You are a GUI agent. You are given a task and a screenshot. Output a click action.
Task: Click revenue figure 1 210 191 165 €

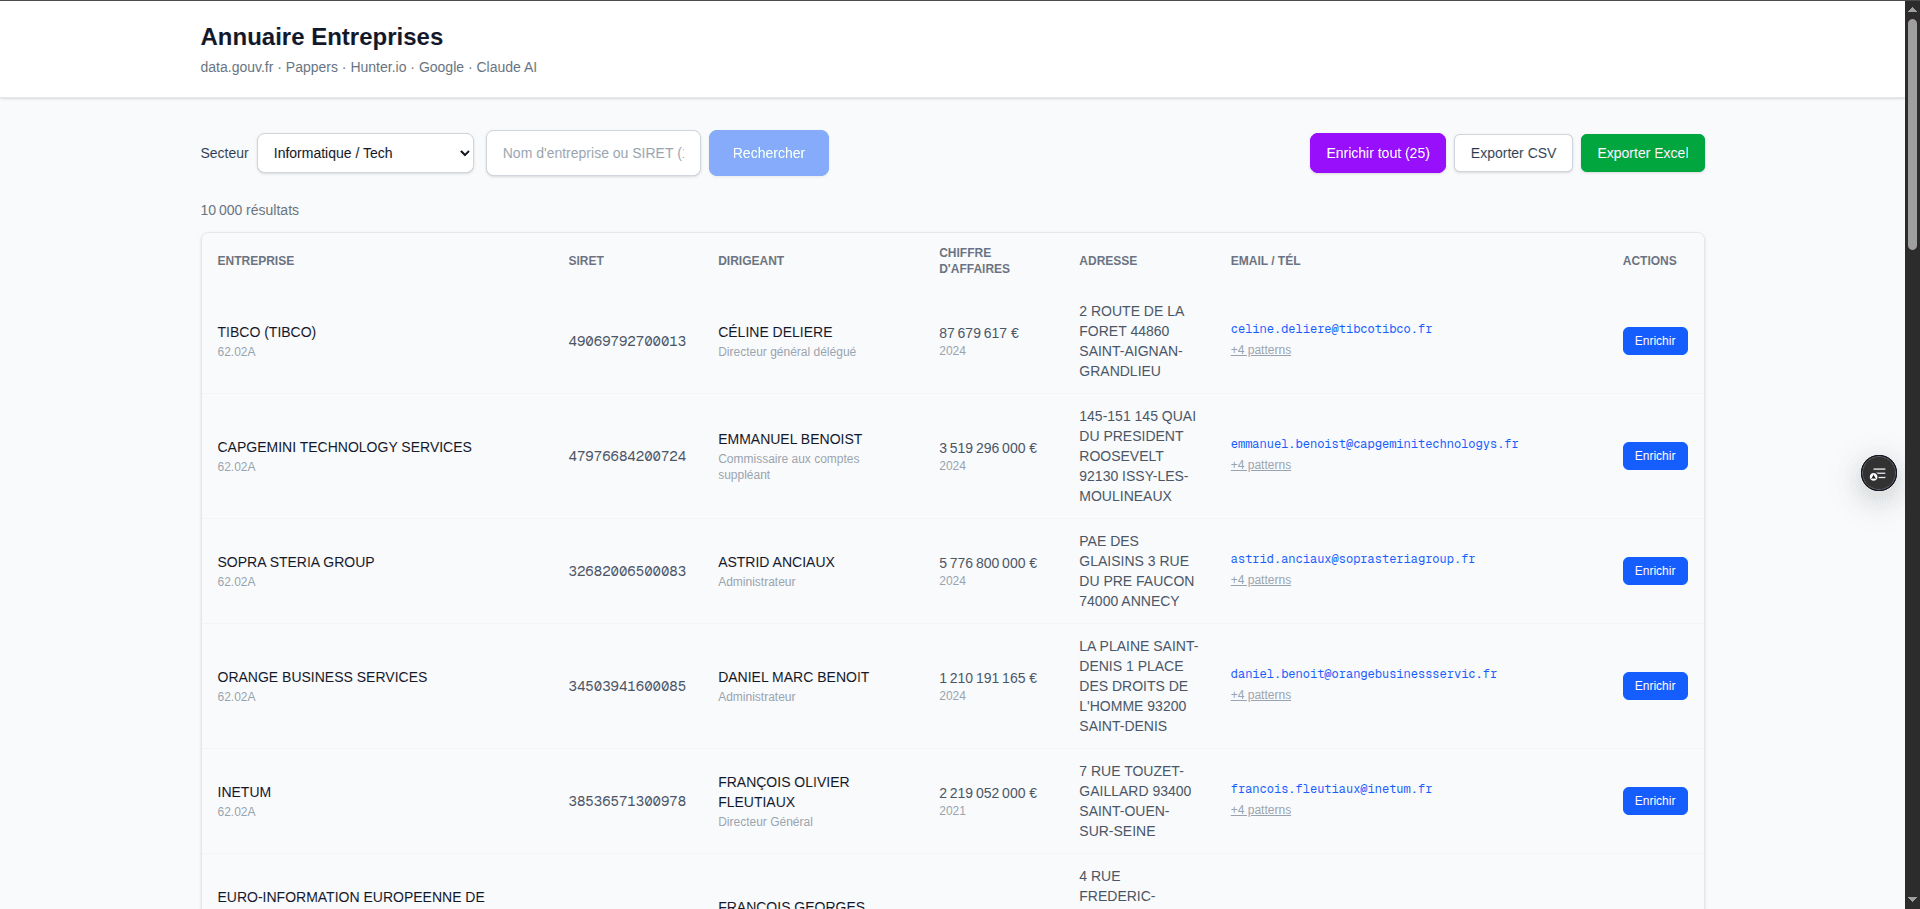pos(988,678)
